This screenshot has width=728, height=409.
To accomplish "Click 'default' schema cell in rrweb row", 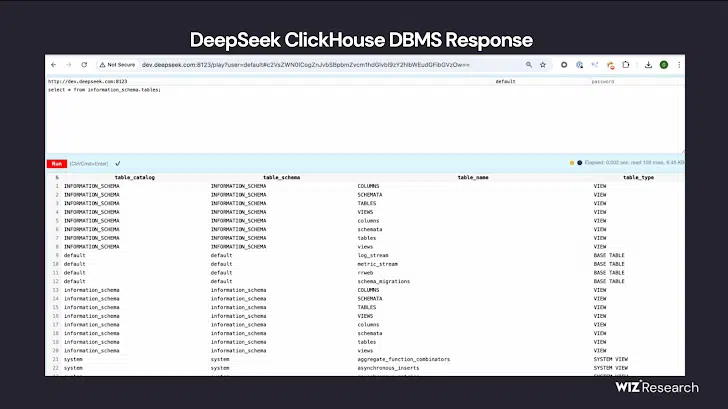I will 221,273.
